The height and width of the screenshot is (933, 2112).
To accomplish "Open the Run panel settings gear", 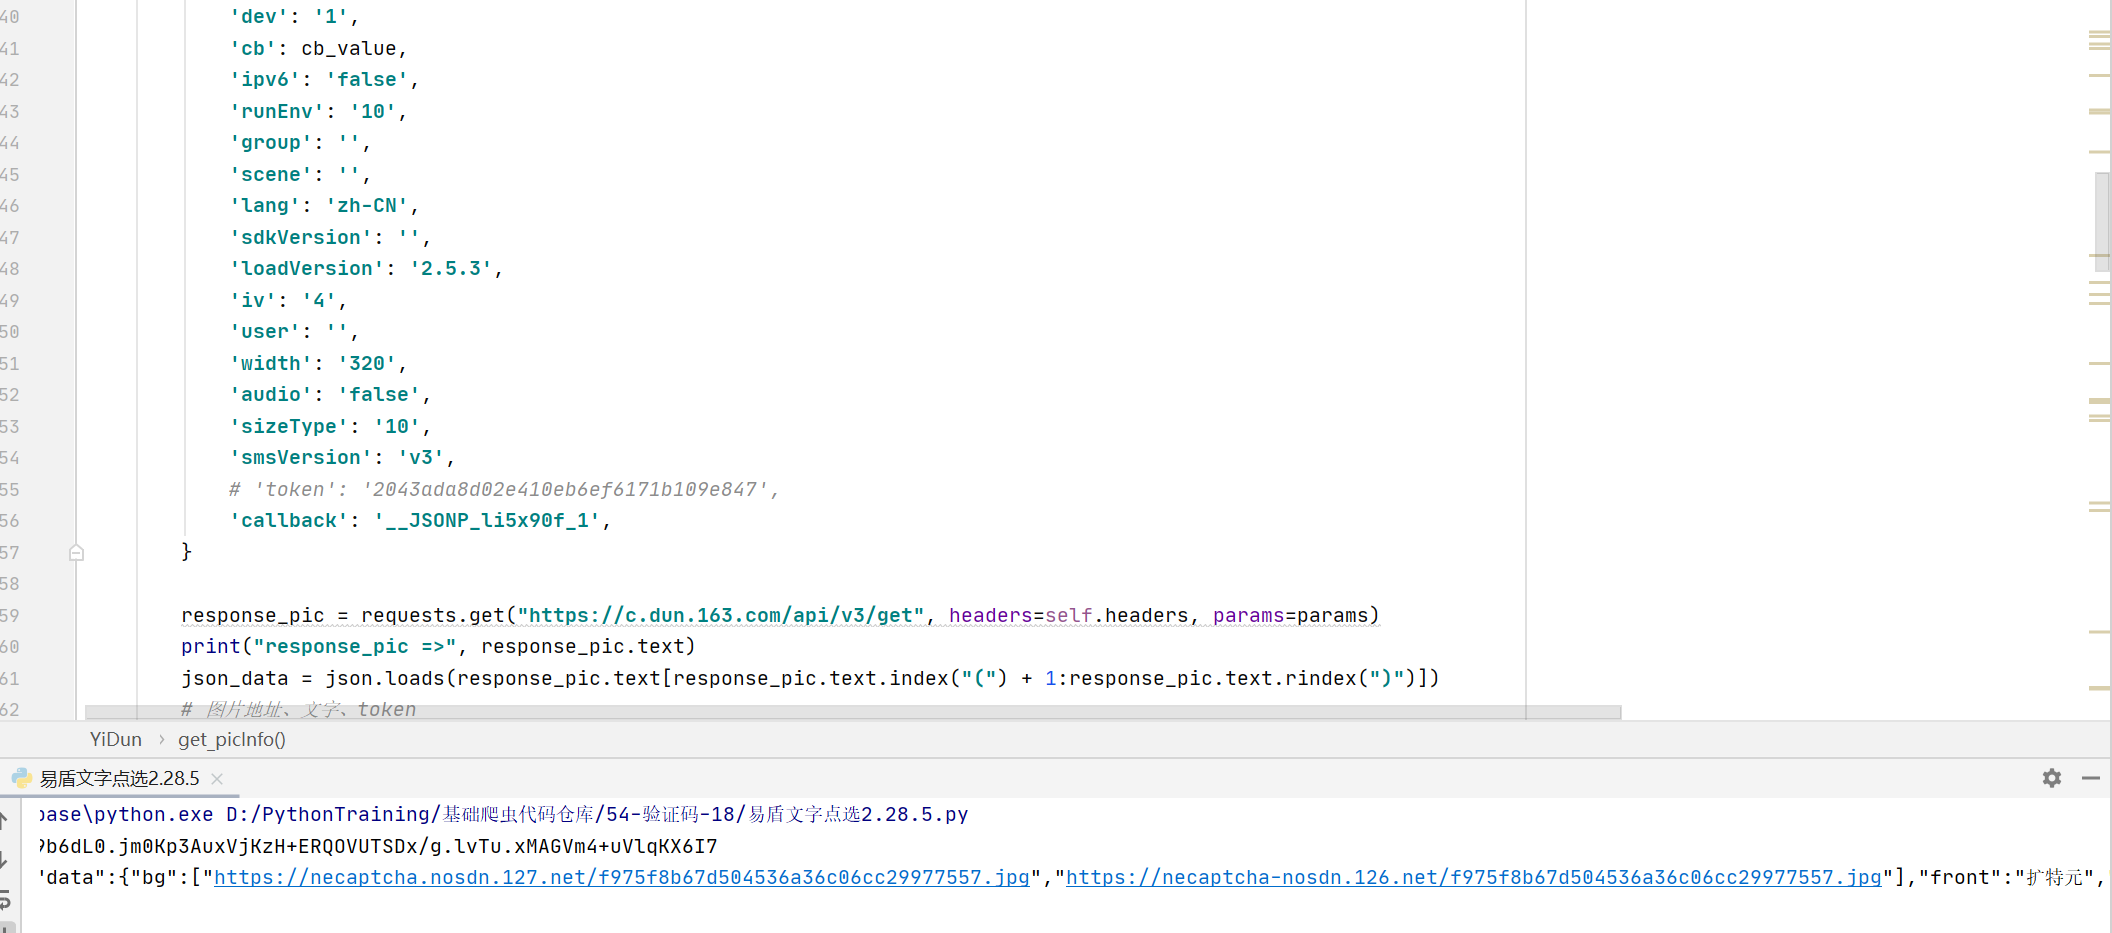I will pos(2051,778).
